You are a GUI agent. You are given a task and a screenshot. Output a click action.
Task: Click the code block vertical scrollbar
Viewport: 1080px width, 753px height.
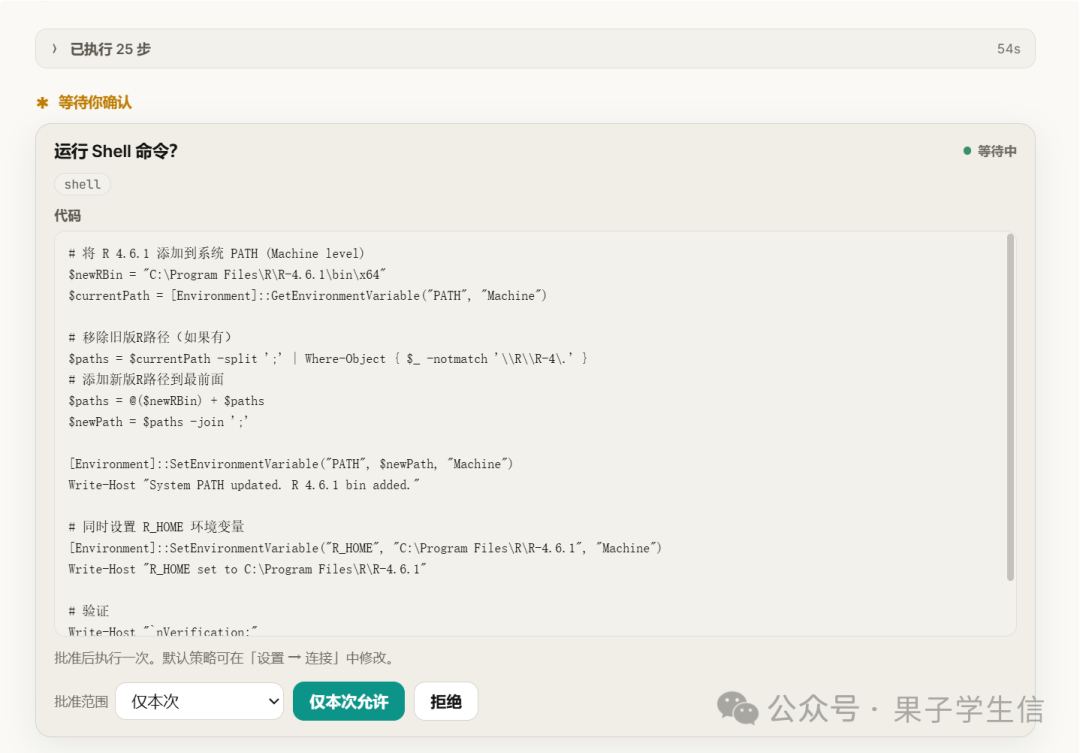coord(1010,407)
